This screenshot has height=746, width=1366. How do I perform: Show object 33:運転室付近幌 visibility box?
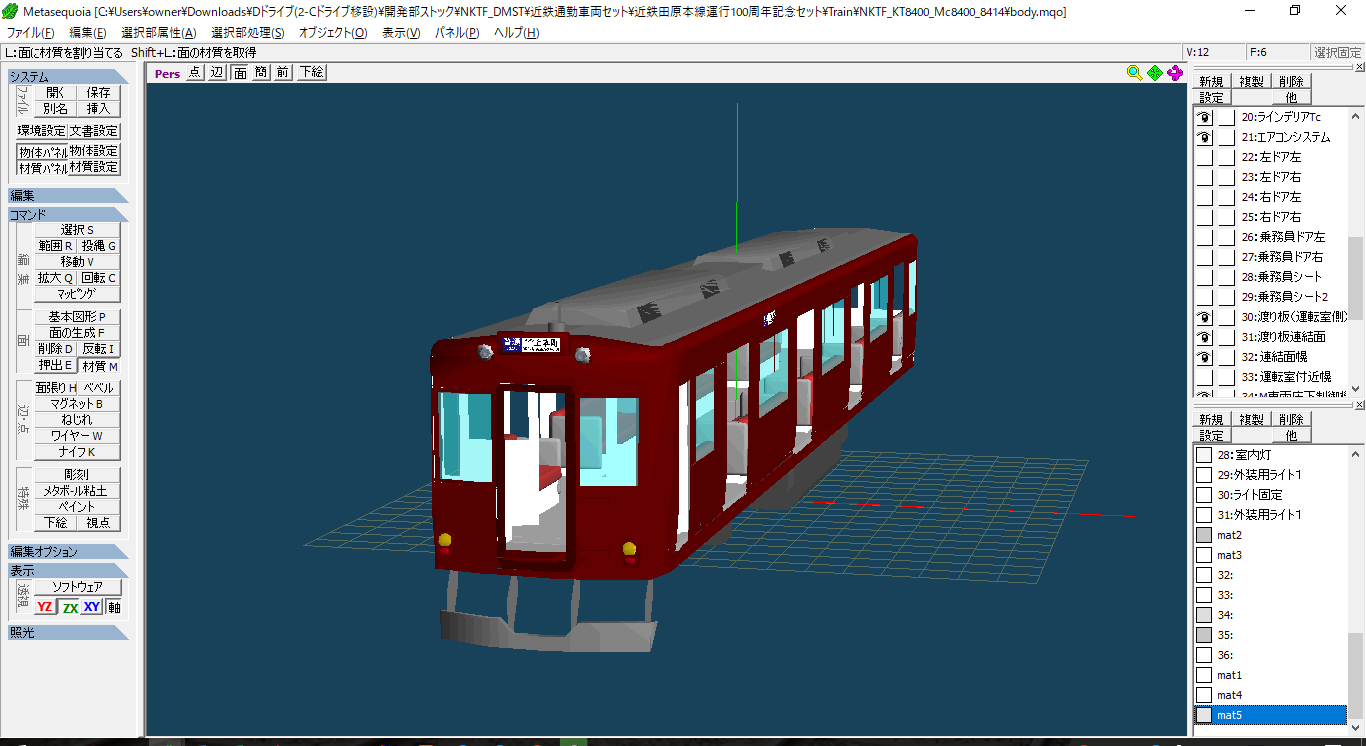(1205, 377)
